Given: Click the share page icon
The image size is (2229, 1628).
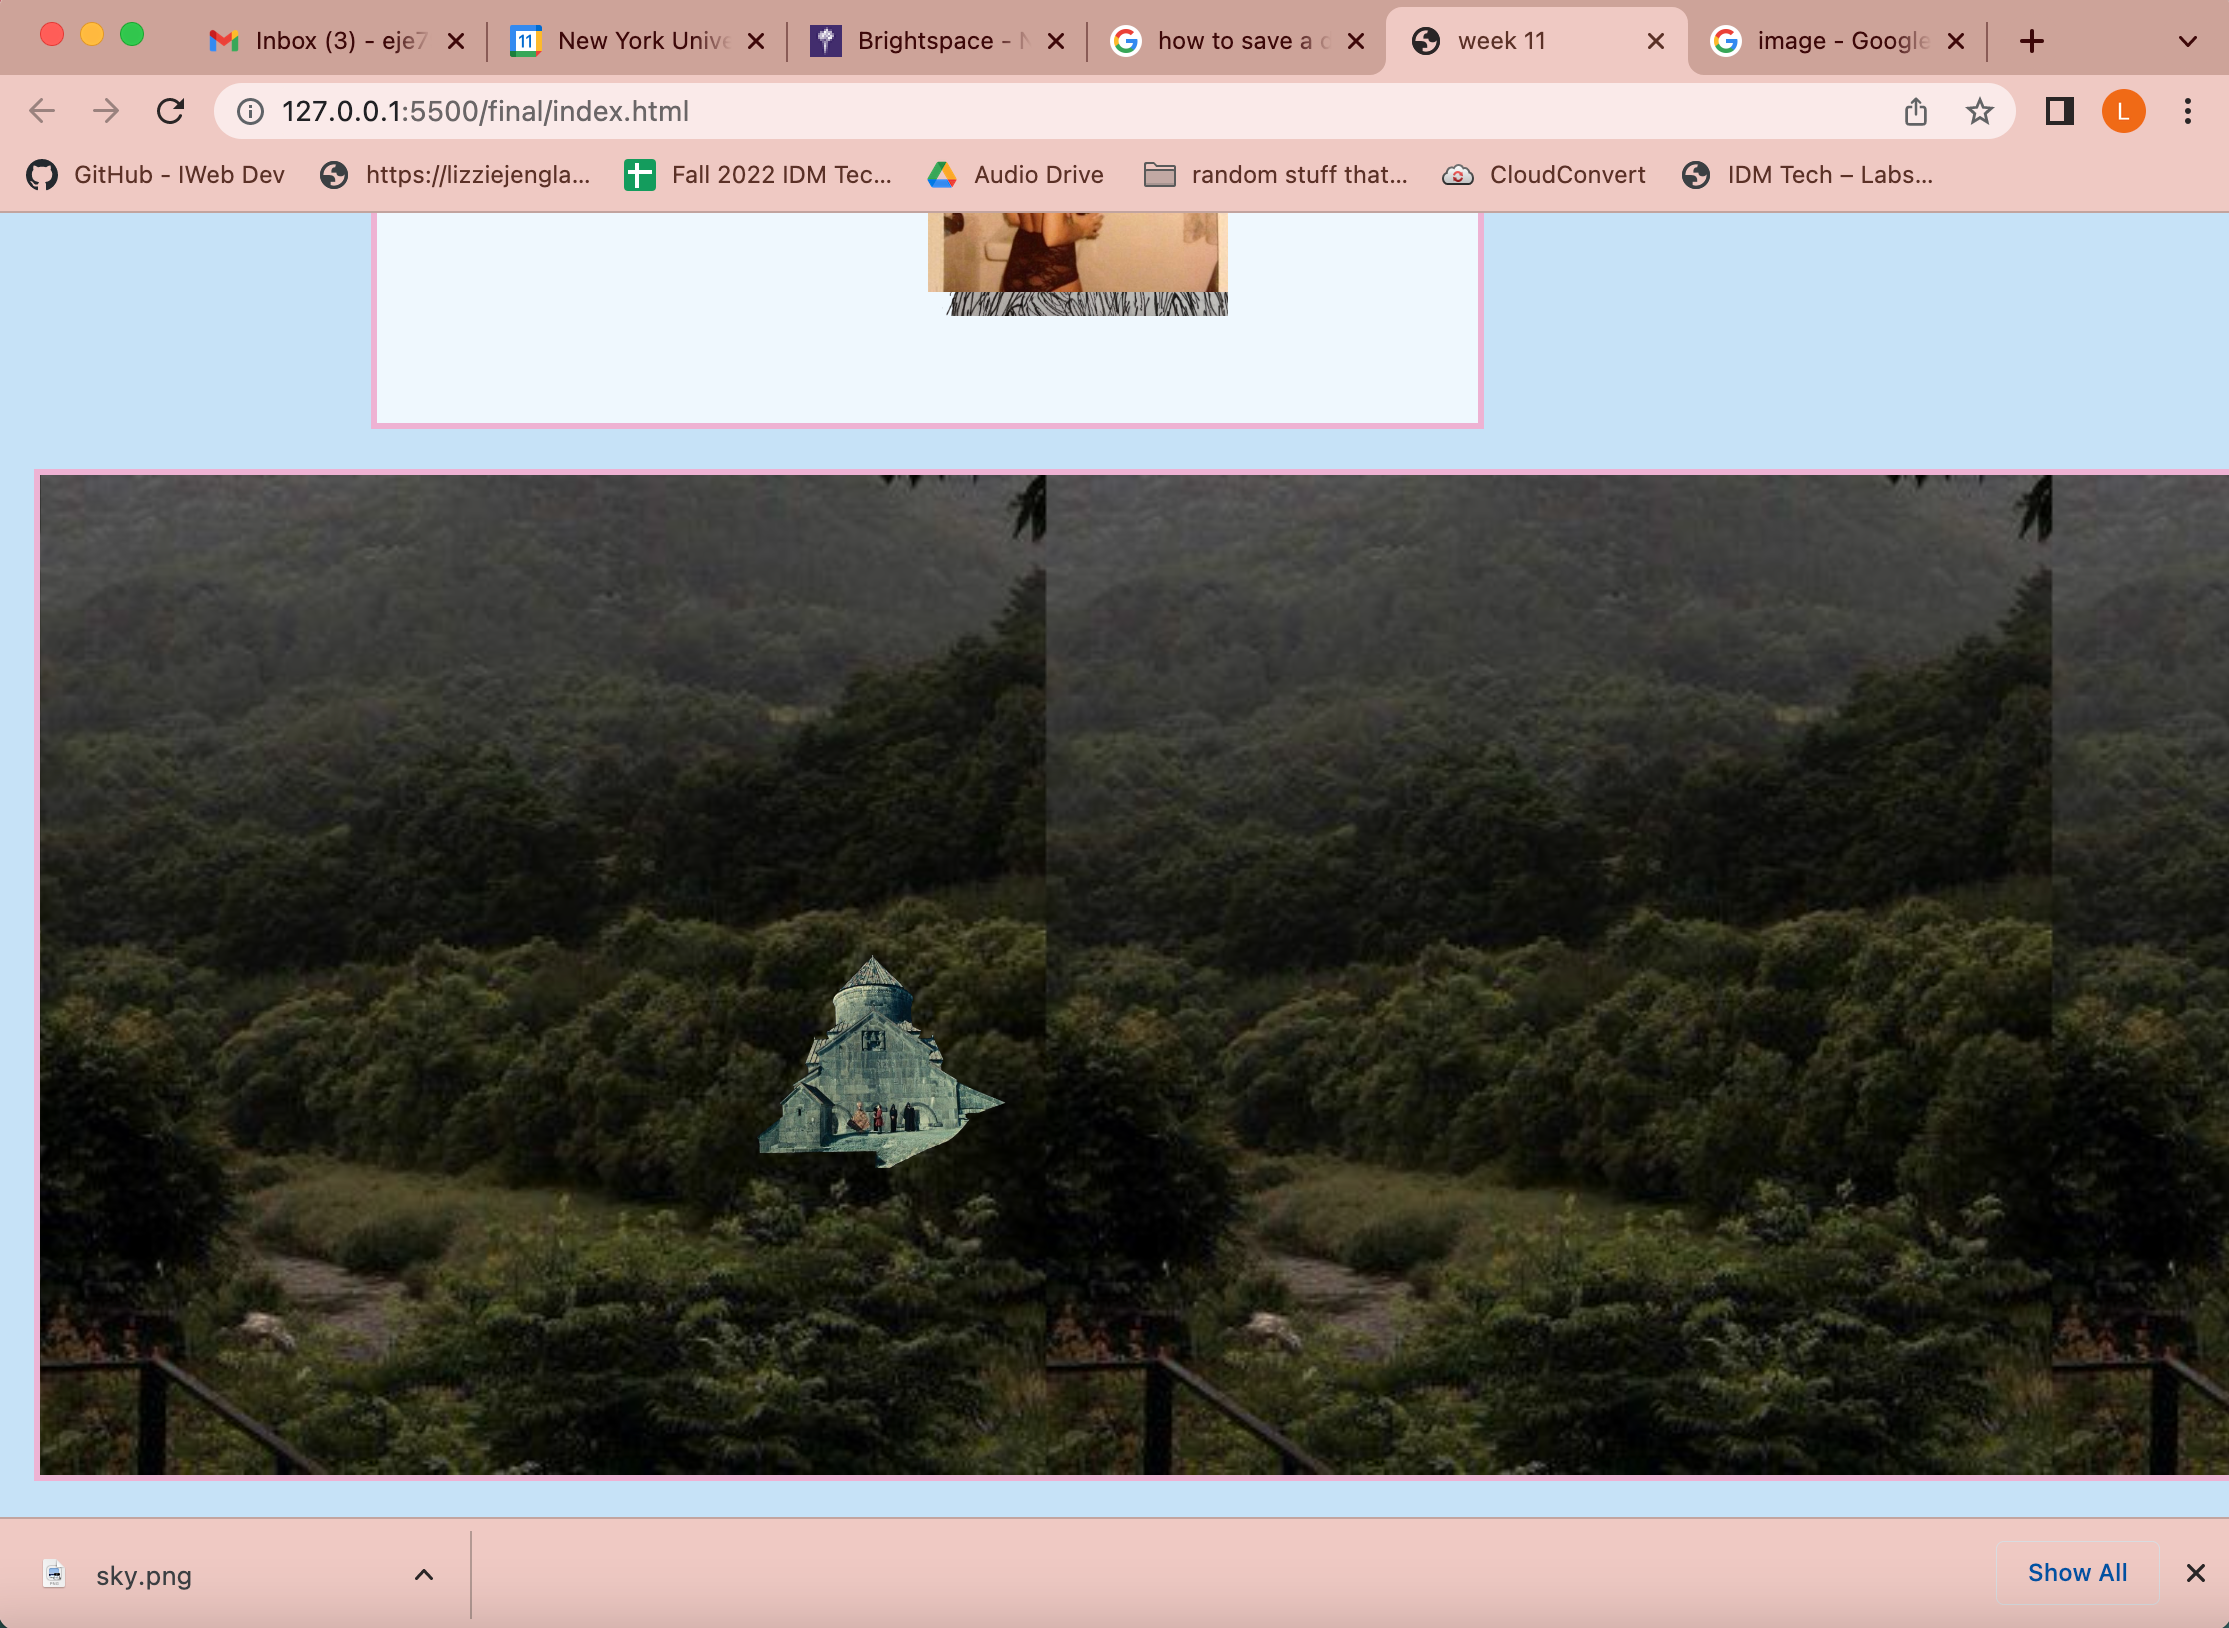Looking at the screenshot, I should (x=1915, y=111).
